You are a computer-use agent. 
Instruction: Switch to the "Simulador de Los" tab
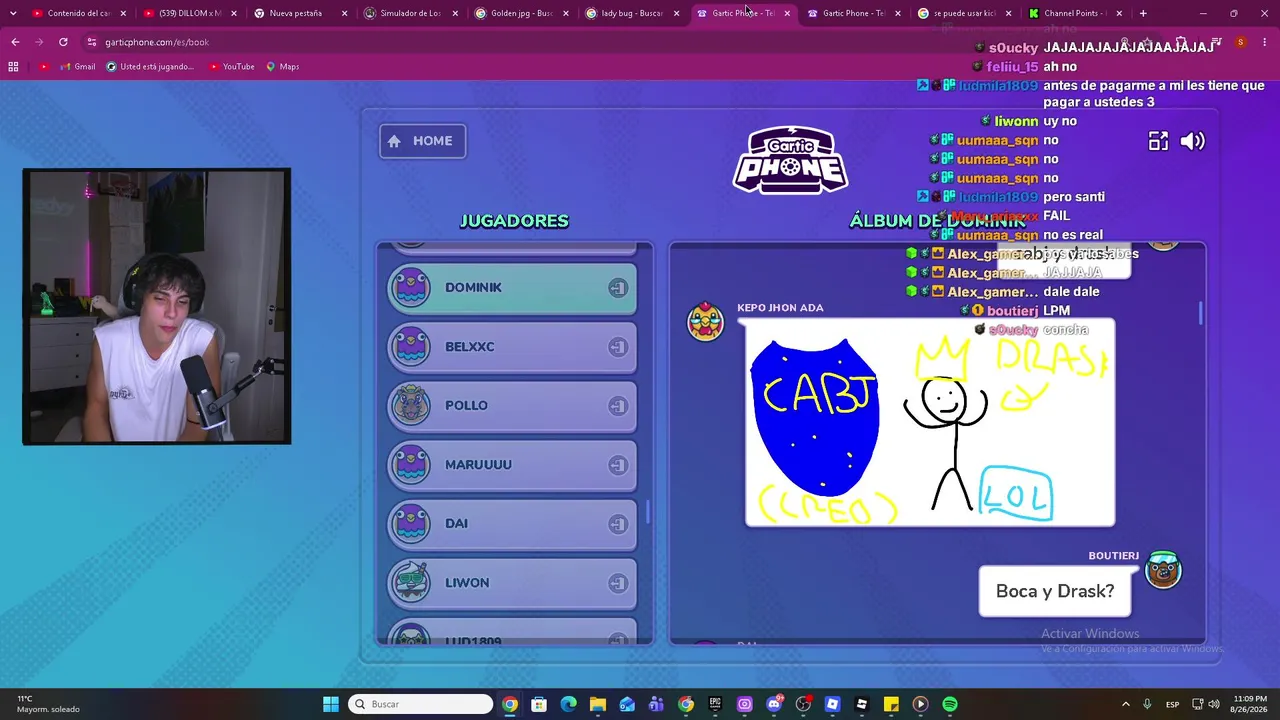[x=410, y=13]
